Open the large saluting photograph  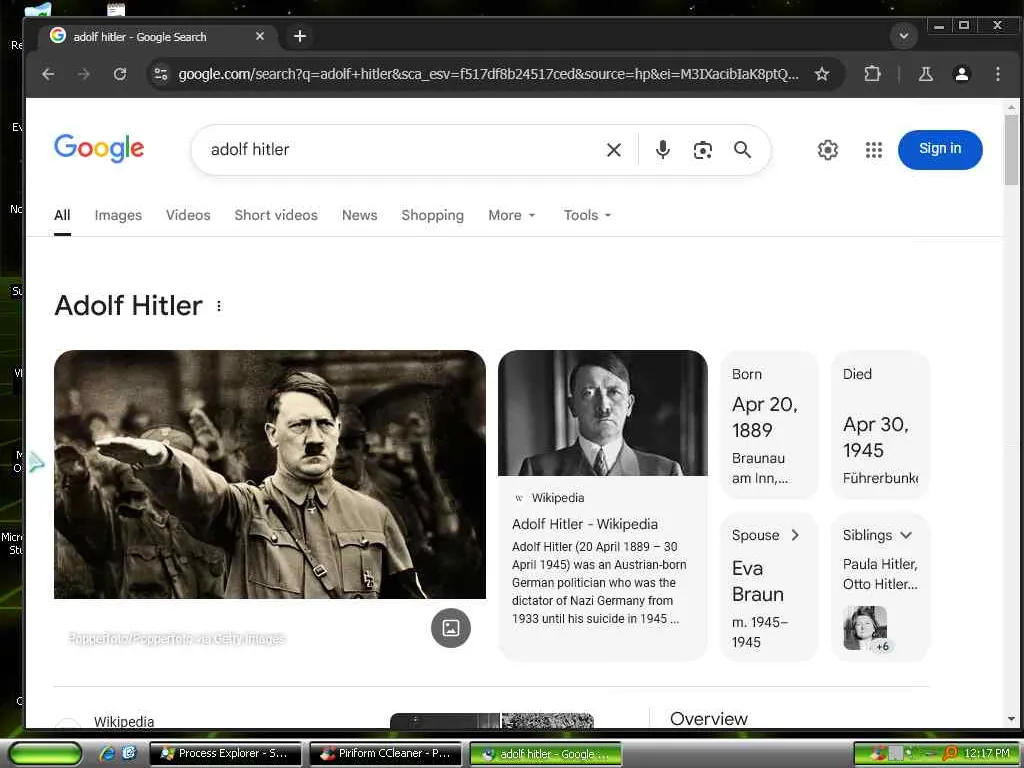point(270,474)
